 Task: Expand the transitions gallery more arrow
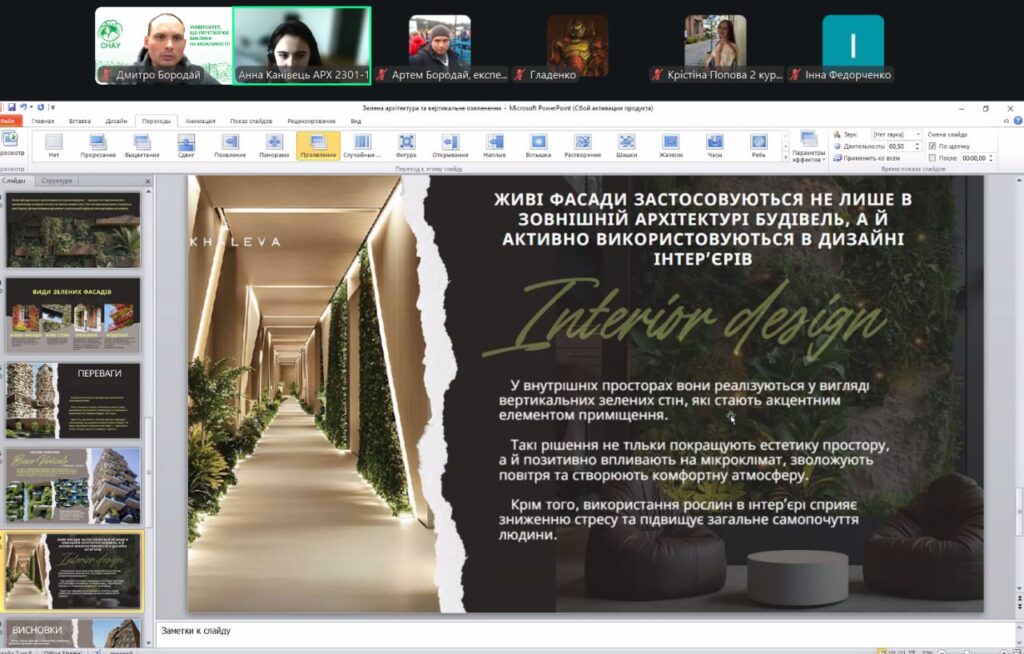[783, 158]
